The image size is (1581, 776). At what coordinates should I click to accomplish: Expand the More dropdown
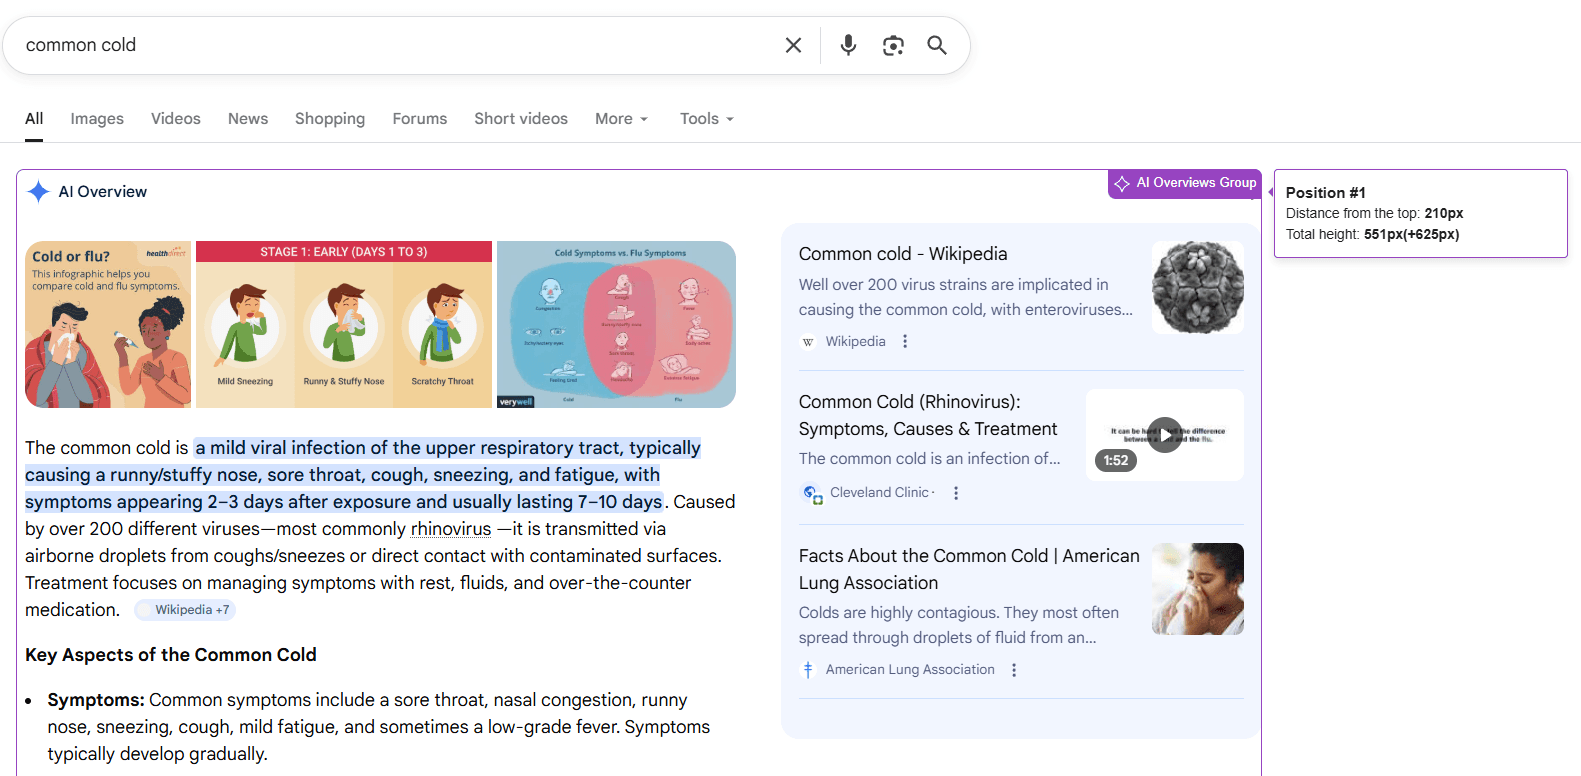point(621,119)
